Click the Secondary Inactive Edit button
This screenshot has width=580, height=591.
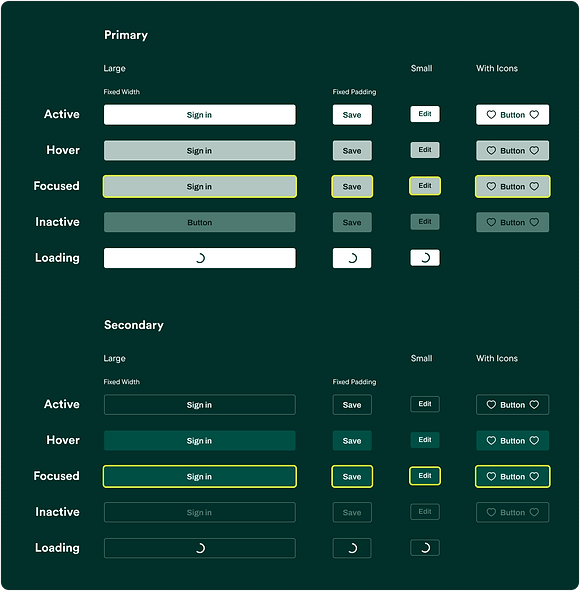point(425,511)
